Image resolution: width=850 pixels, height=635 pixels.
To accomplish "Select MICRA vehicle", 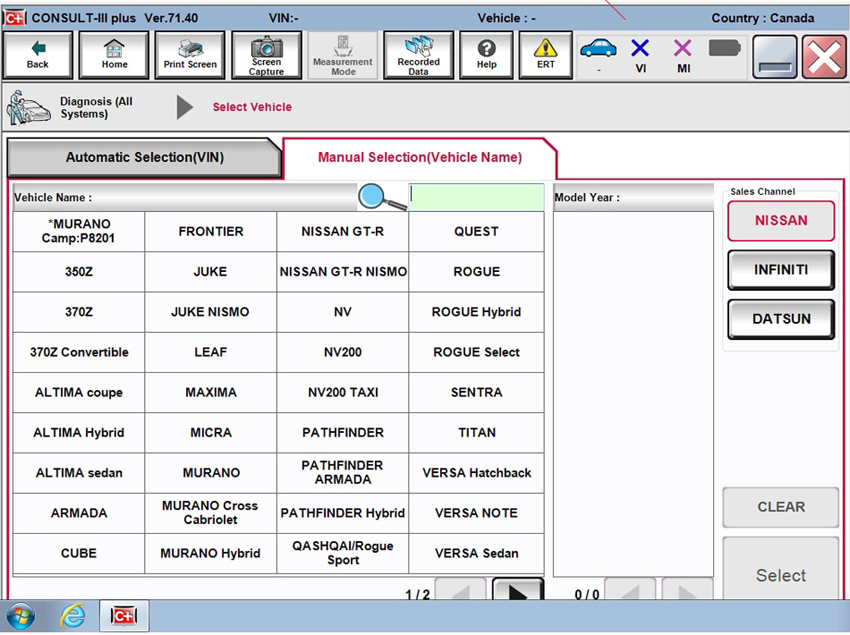I will (x=210, y=432).
